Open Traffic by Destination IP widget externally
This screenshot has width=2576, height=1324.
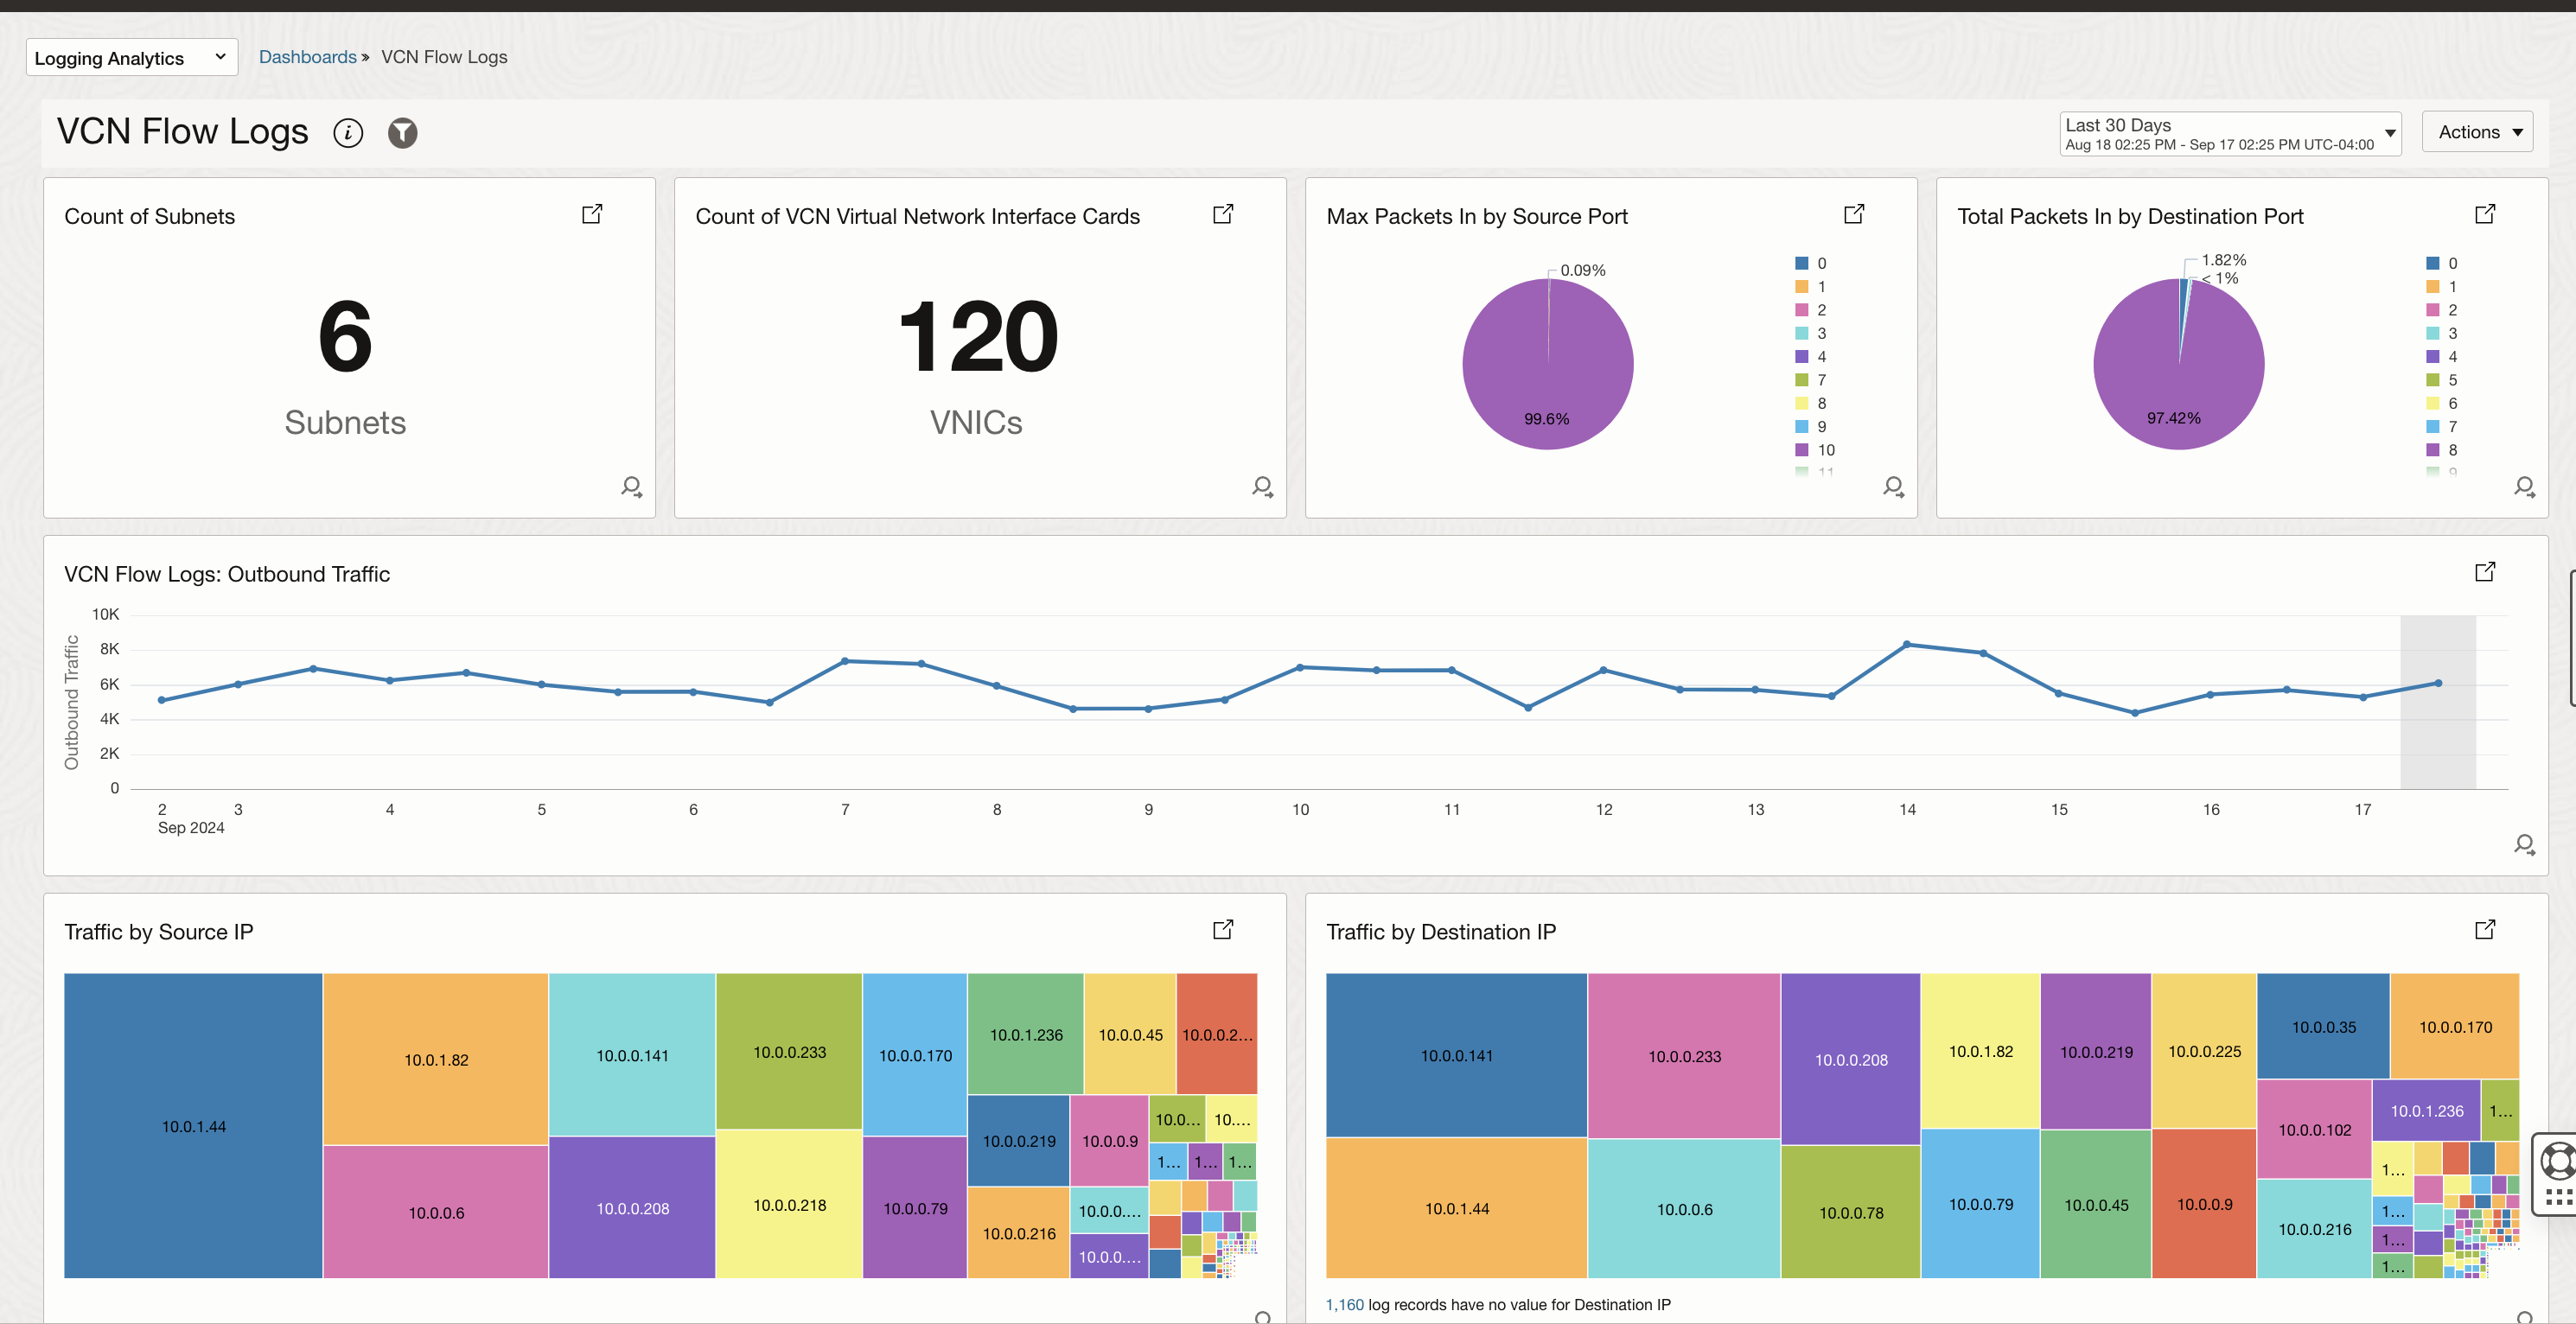[x=2484, y=929]
